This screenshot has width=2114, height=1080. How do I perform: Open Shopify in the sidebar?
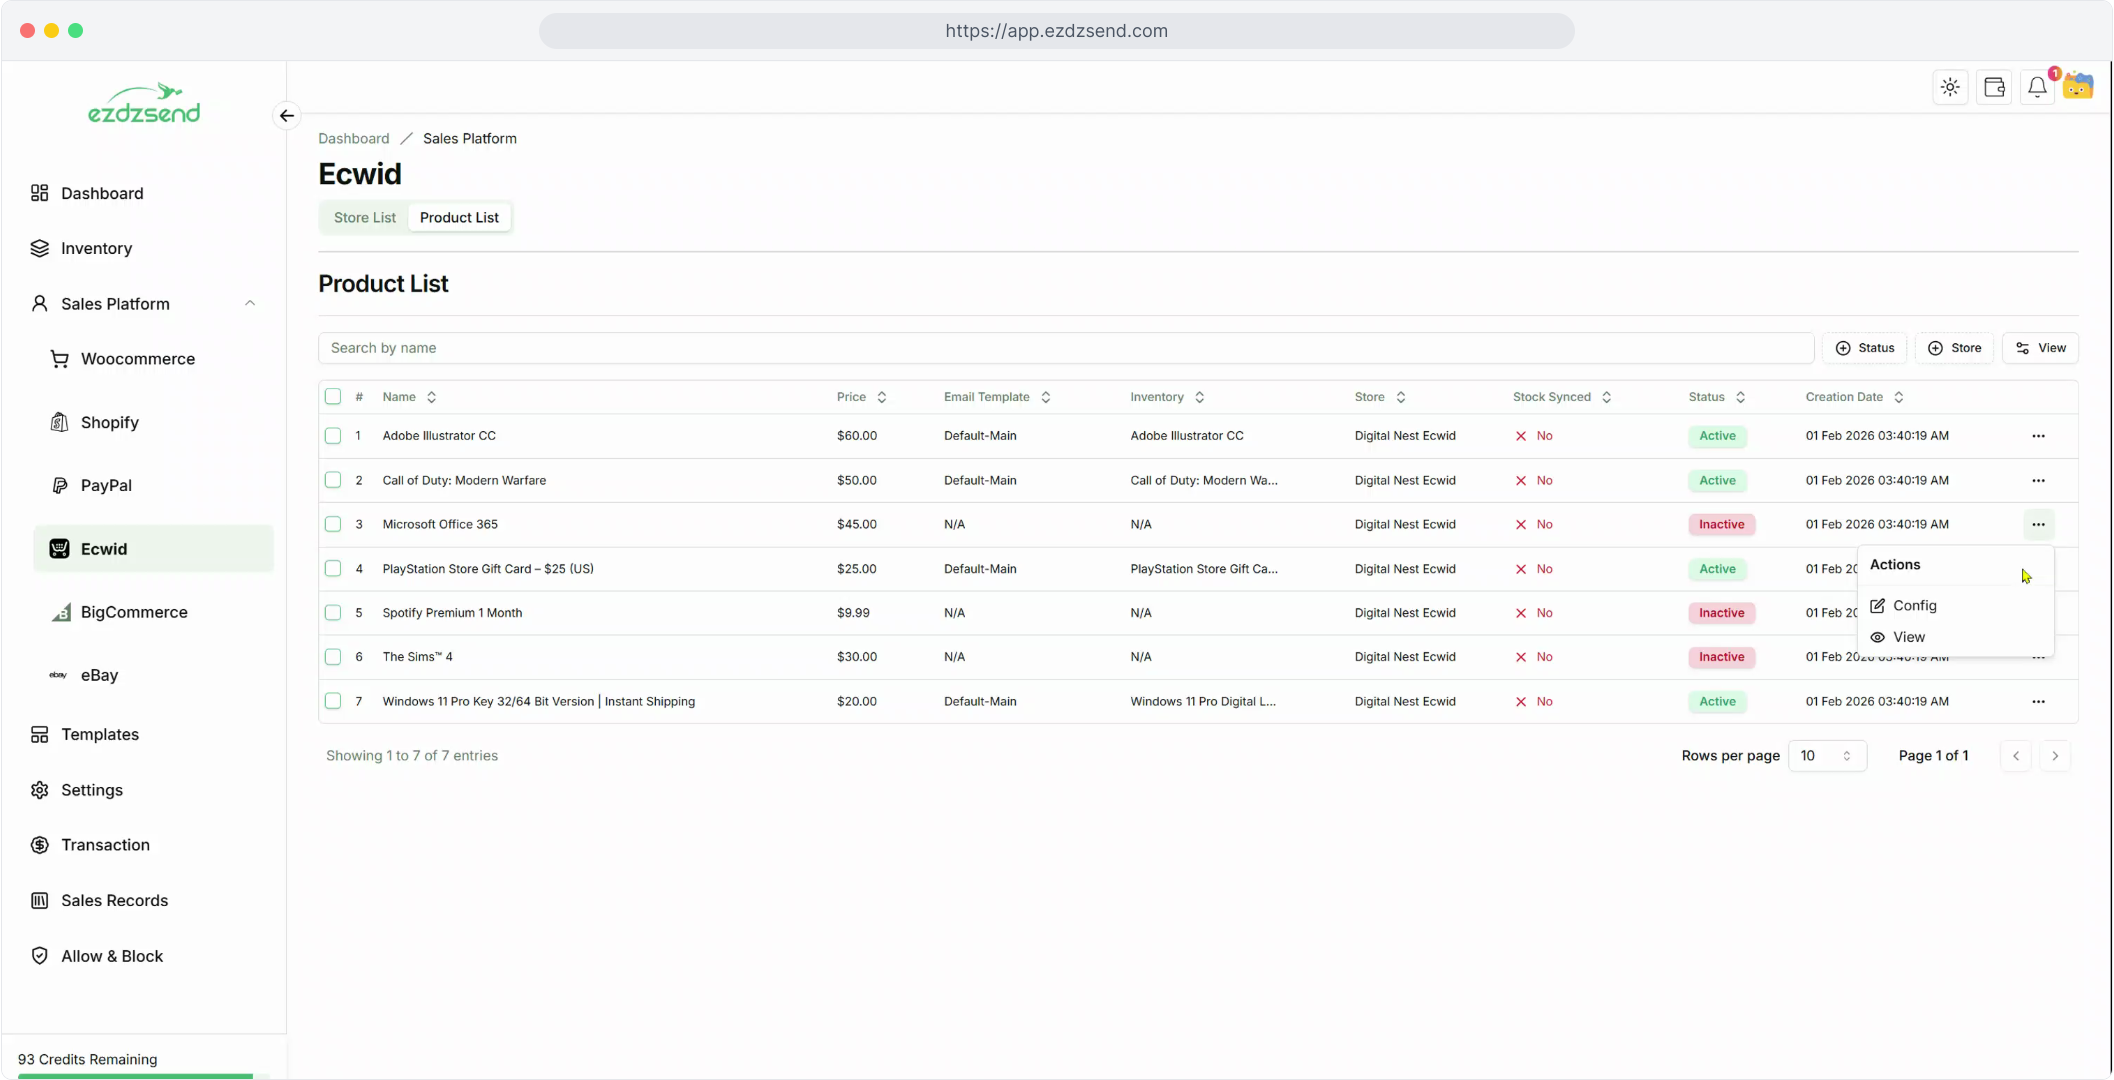click(110, 422)
